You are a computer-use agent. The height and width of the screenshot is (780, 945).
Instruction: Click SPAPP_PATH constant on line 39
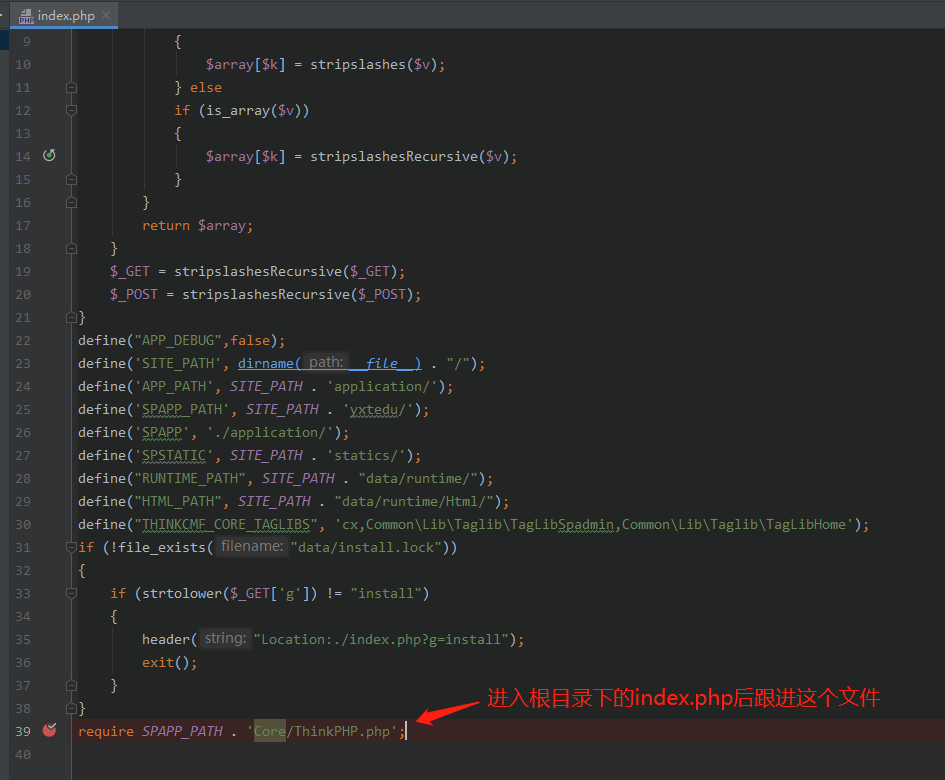(182, 731)
